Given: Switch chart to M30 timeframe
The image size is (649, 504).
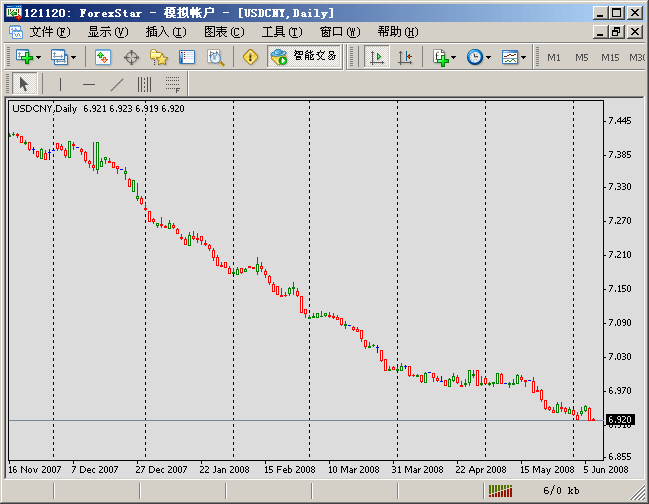Looking at the screenshot, I should click(637, 58).
